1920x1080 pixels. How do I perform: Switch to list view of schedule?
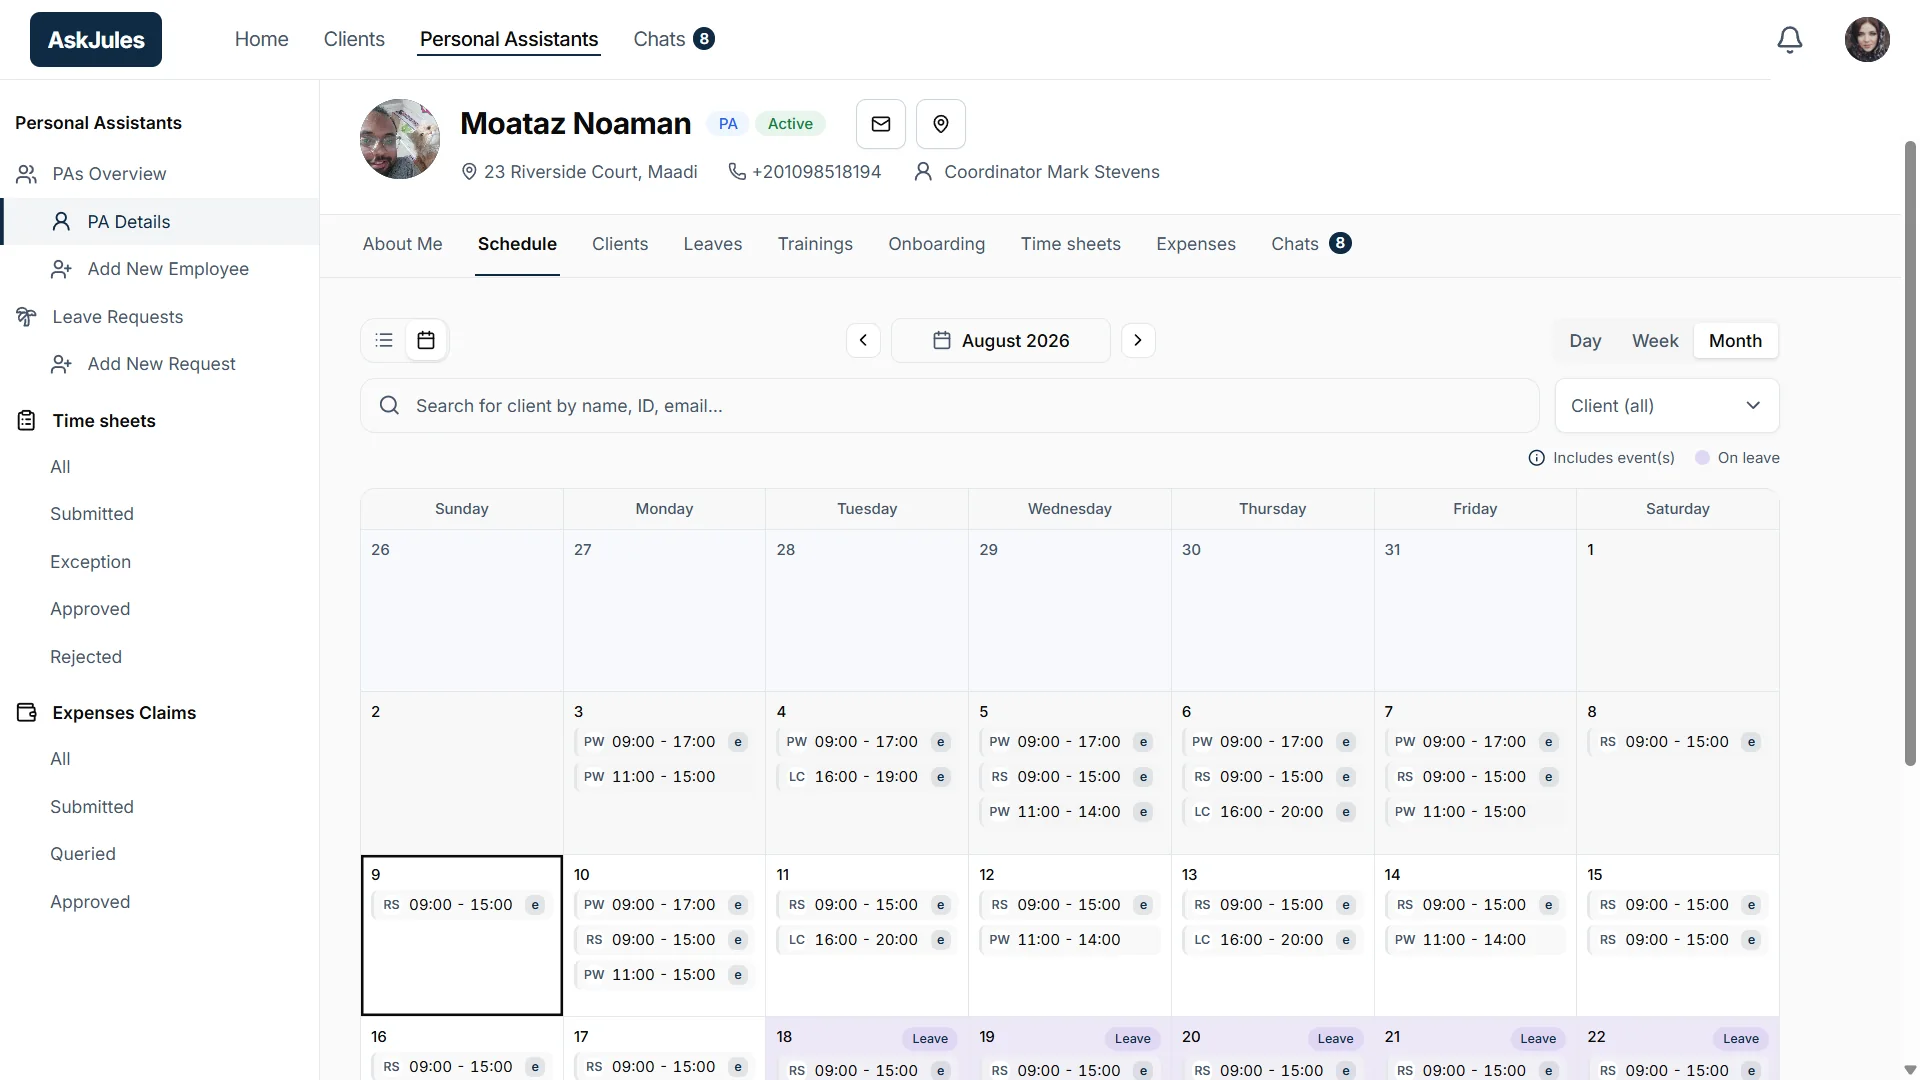tap(384, 340)
